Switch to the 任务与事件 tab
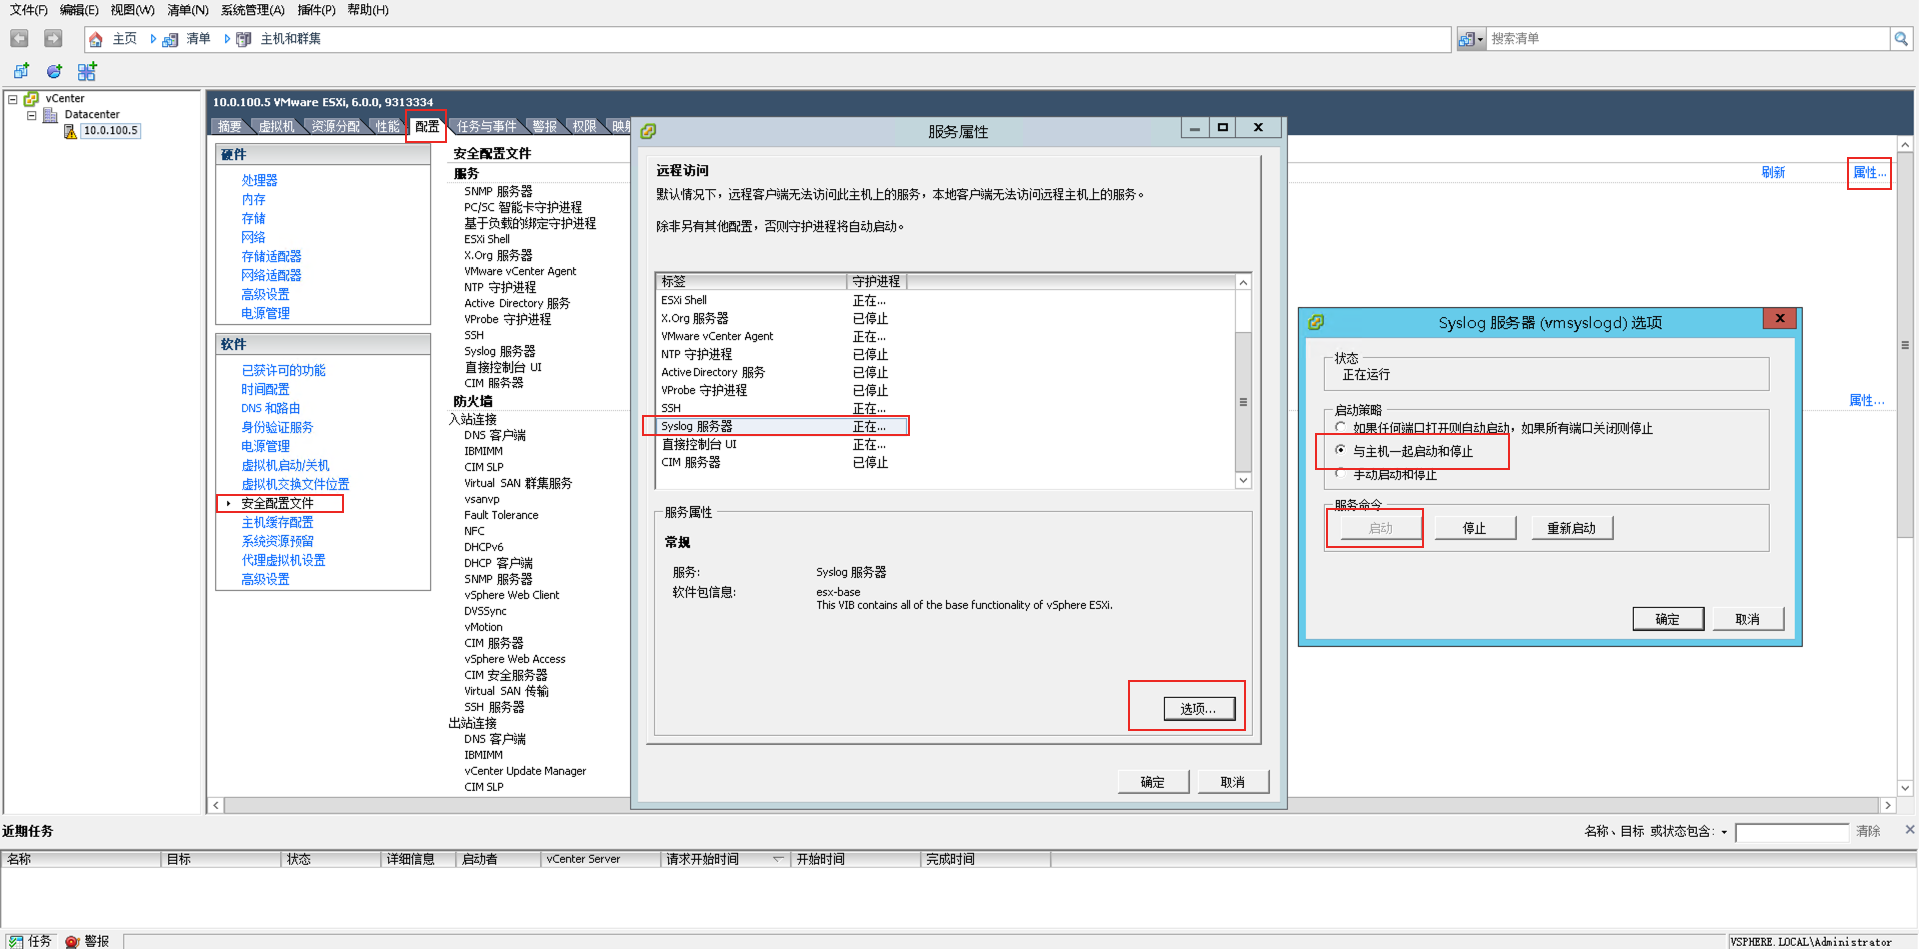 (x=487, y=126)
